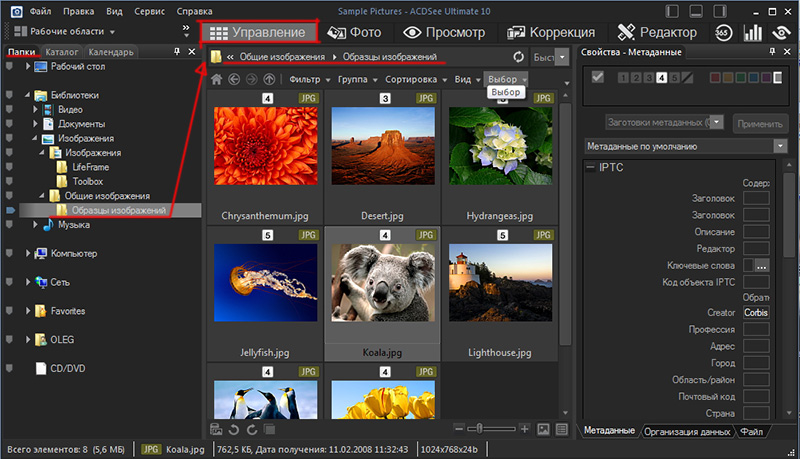The width and height of the screenshot is (800, 459).
Task: Toggle easy-select marker next to Рабочий стол
Action: coord(9,66)
